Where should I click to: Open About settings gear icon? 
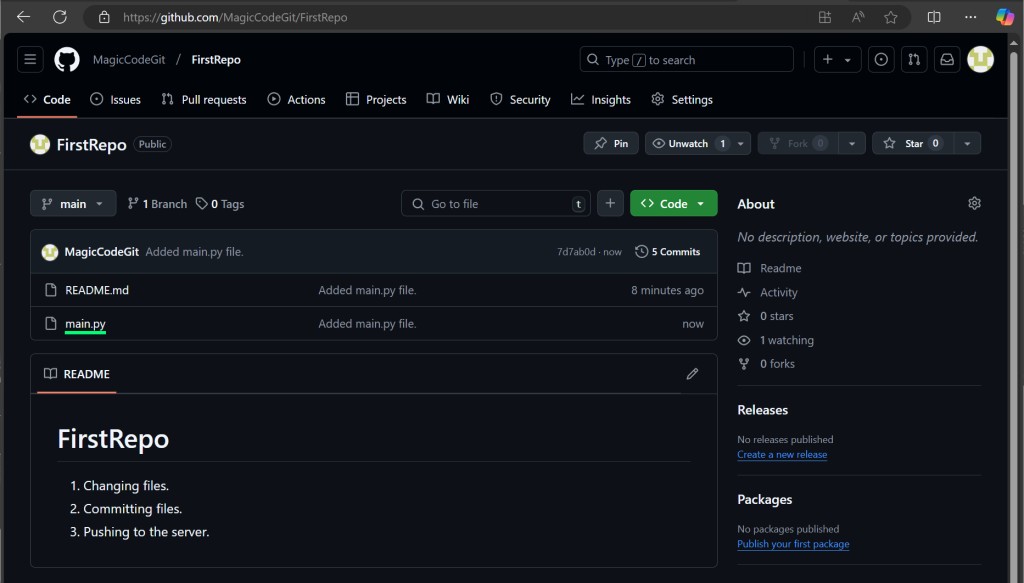(x=974, y=204)
